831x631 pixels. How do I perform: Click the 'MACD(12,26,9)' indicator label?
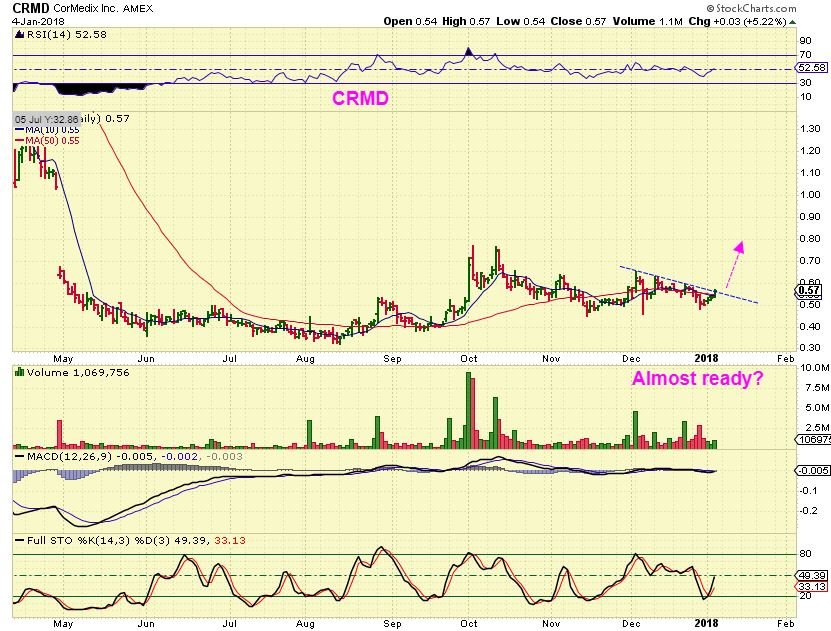(69, 457)
